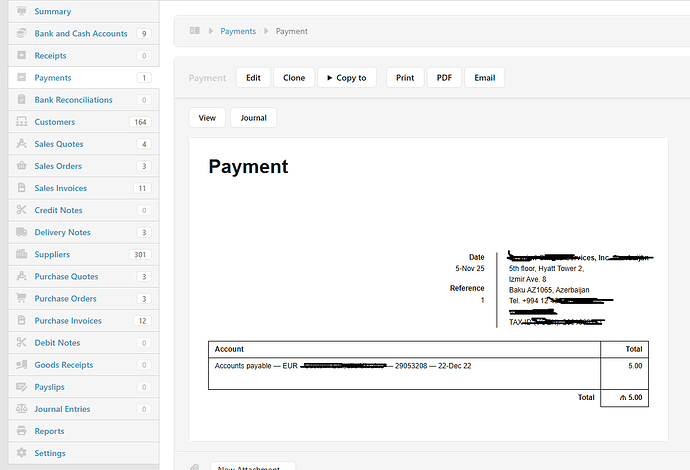Viewport: 690px width, 470px height.
Task: Click the Receipts sidebar icon
Action: click(21, 55)
